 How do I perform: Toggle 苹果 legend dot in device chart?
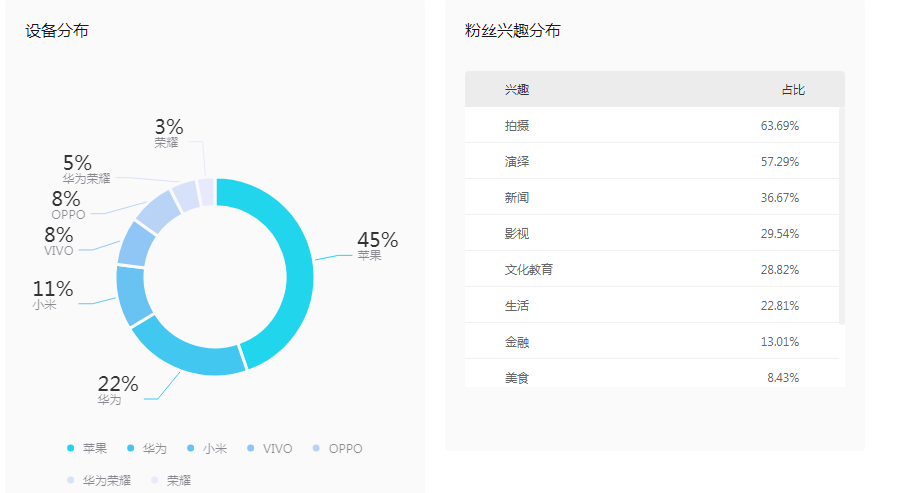[71, 448]
